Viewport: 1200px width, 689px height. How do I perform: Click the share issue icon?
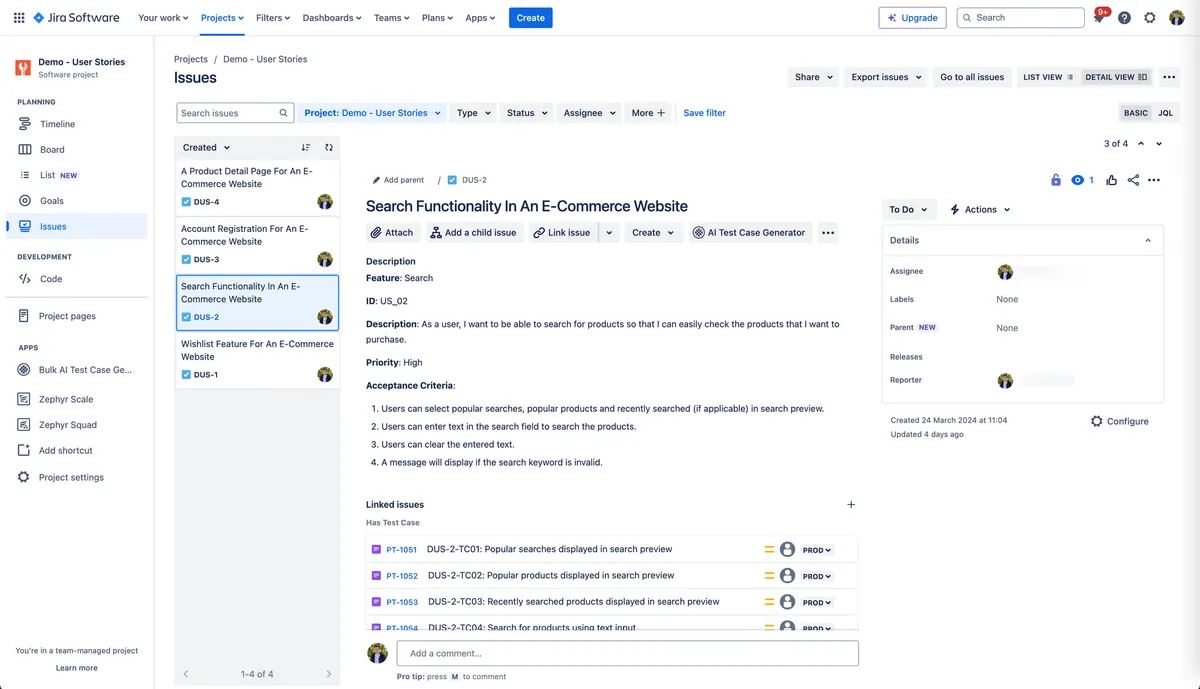[1133, 180]
